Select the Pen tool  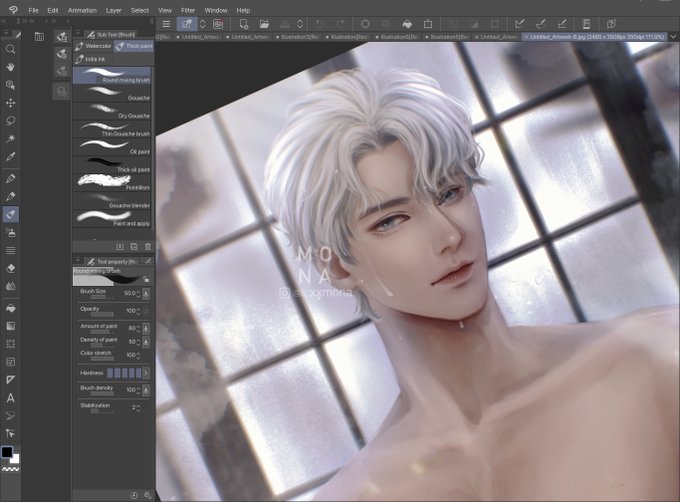[x=10, y=178]
